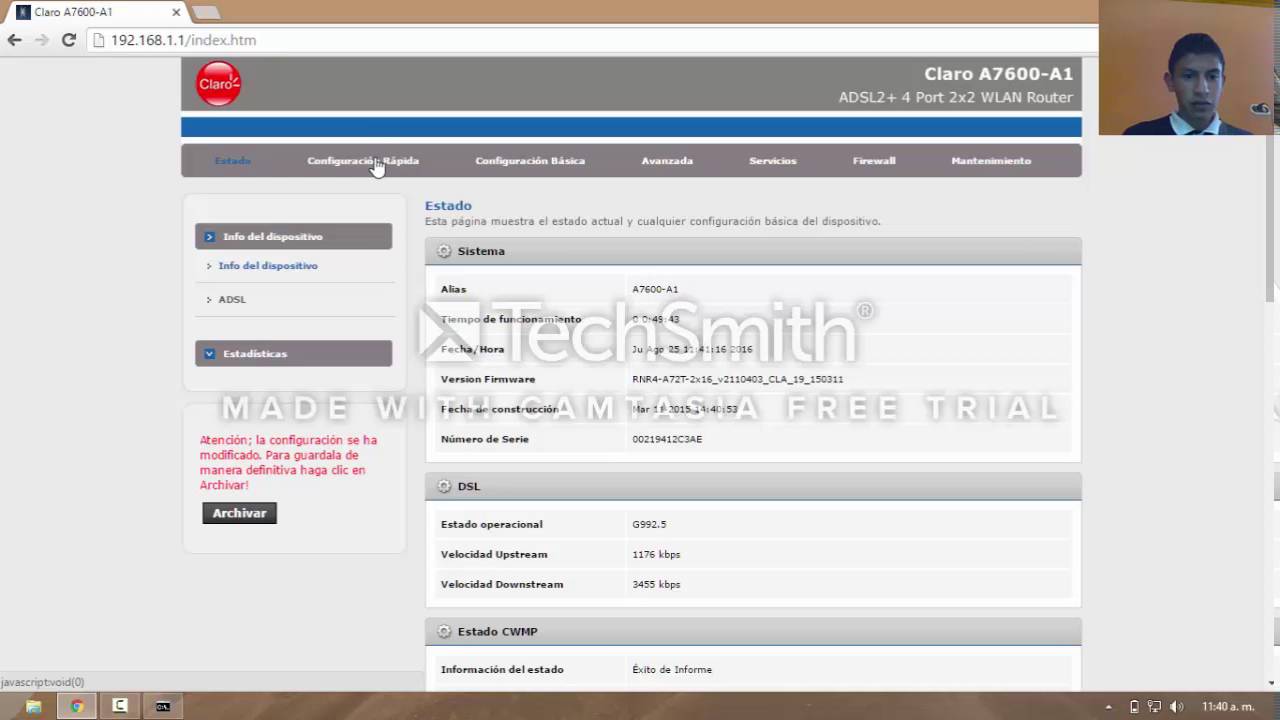Image resolution: width=1280 pixels, height=720 pixels.
Task: Click the Velocidad Downstream label
Action: click(502, 584)
